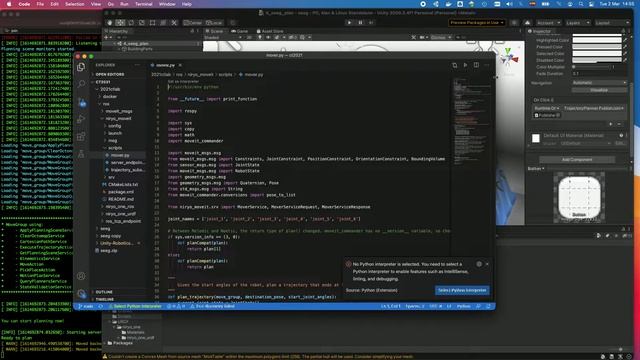Open the Search view in VS Code activity bar
This screenshot has width=640, height=360.
[x=81, y=84]
